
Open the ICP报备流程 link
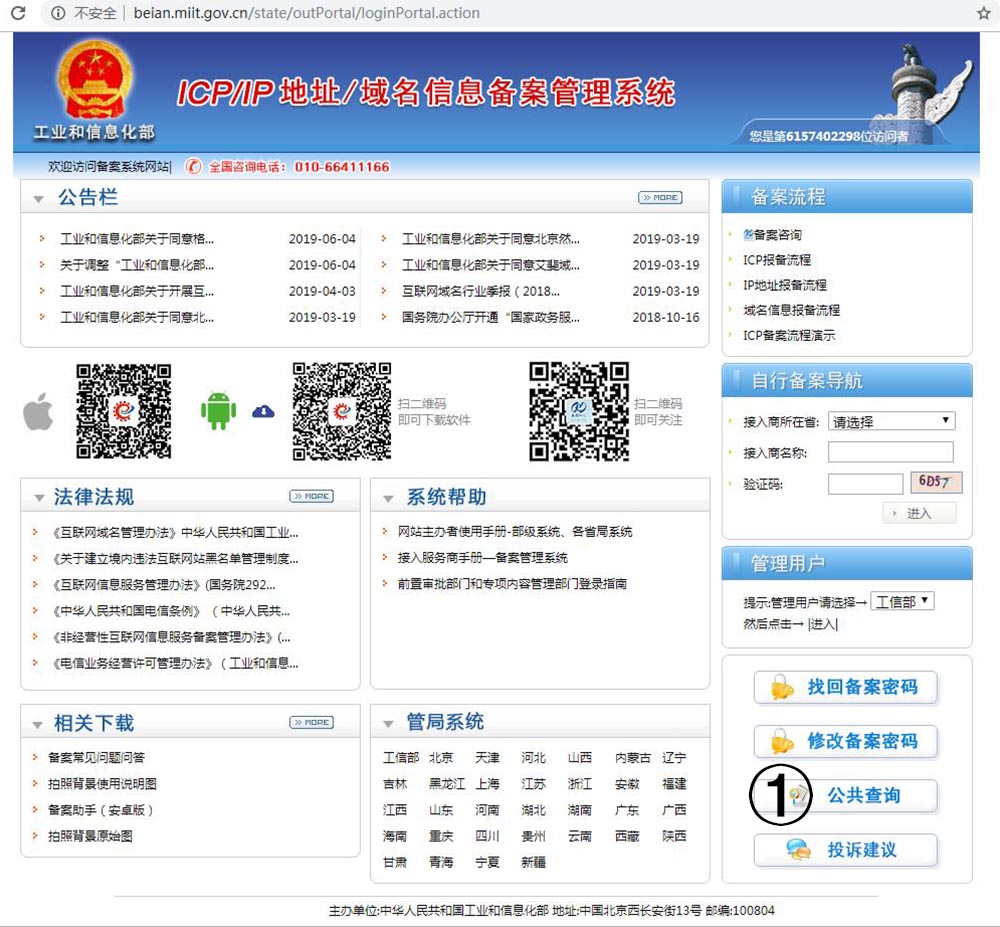coord(776,260)
